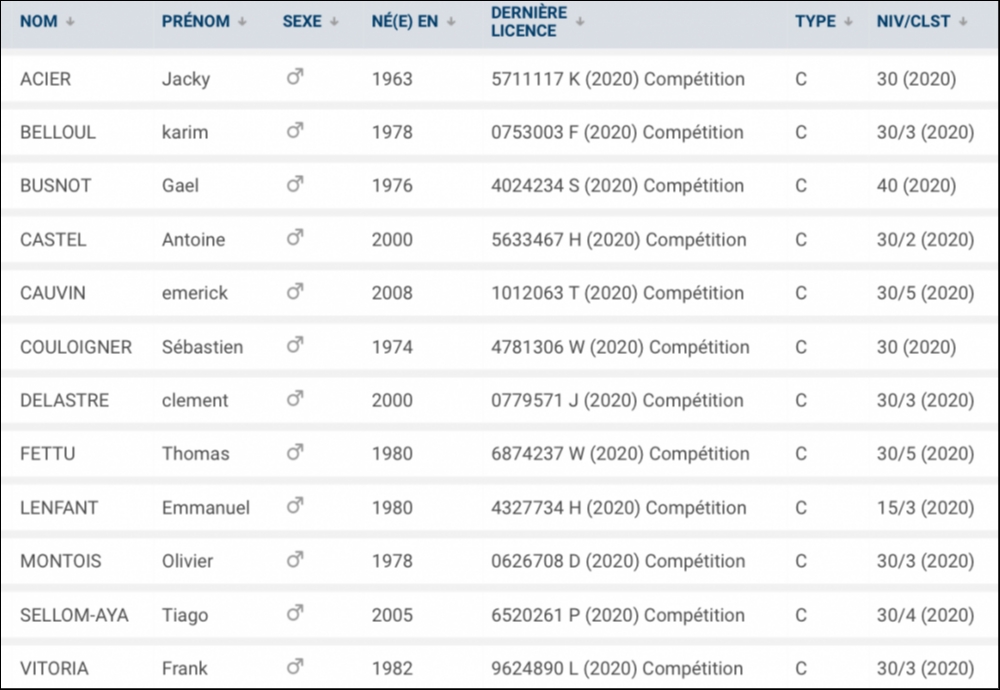This screenshot has height=690, width=1000.
Task: Click the NIV/CLST header label
Action: tap(913, 22)
